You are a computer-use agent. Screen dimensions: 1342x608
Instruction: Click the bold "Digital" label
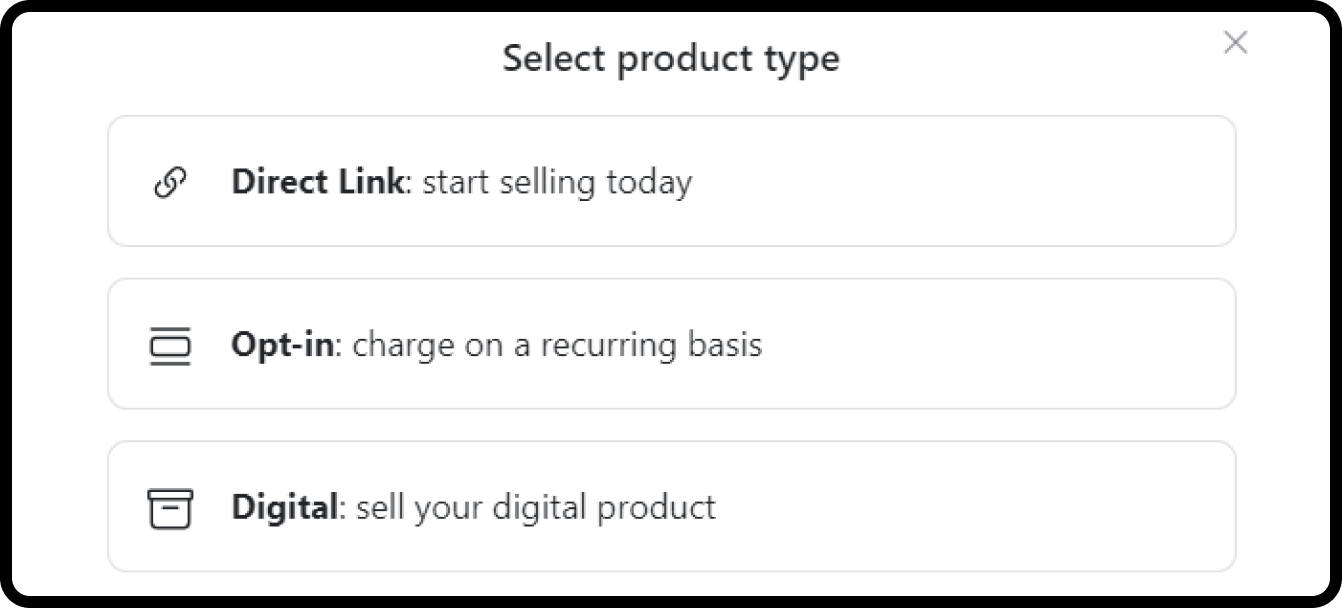tap(285, 507)
